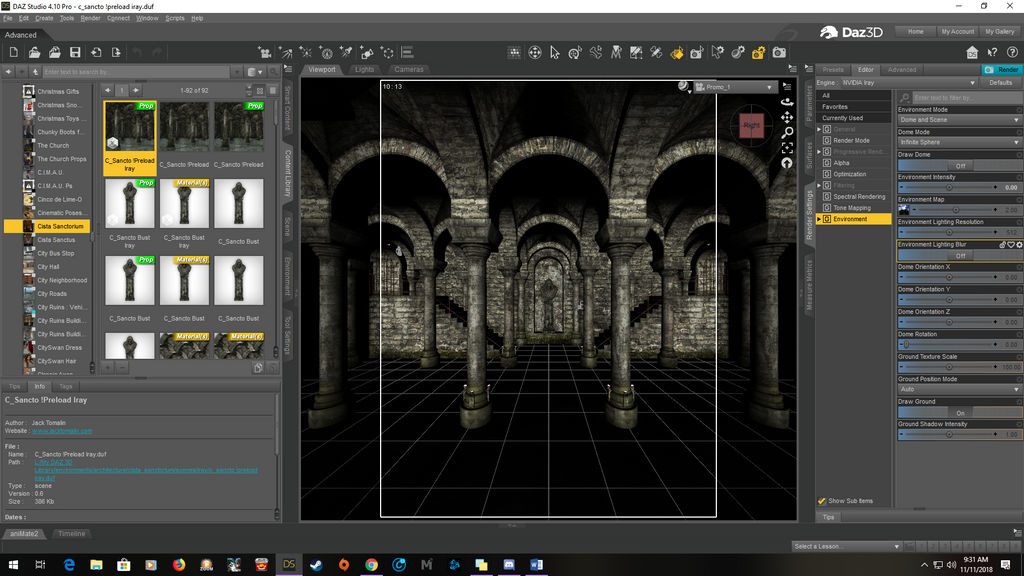
Task: Toggle the Draw Ground On switch
Action: tap(959, 412)
